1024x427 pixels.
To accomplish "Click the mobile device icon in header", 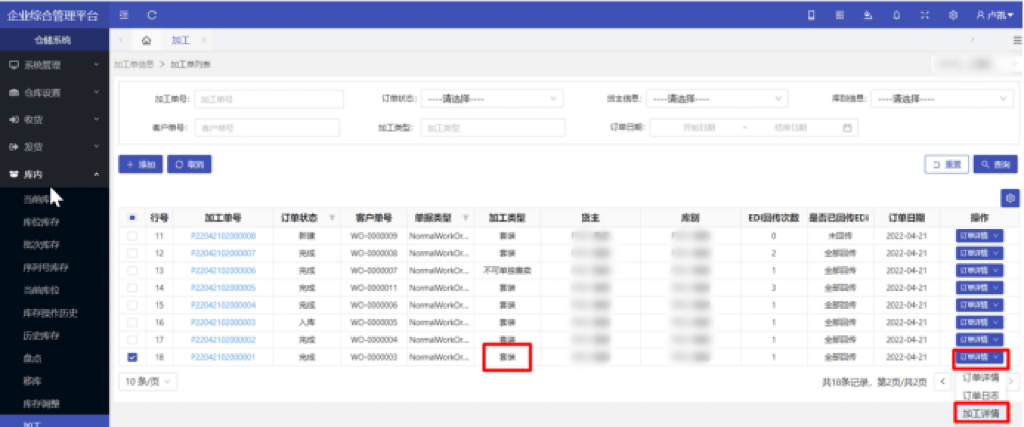I will tap(811, 15).
